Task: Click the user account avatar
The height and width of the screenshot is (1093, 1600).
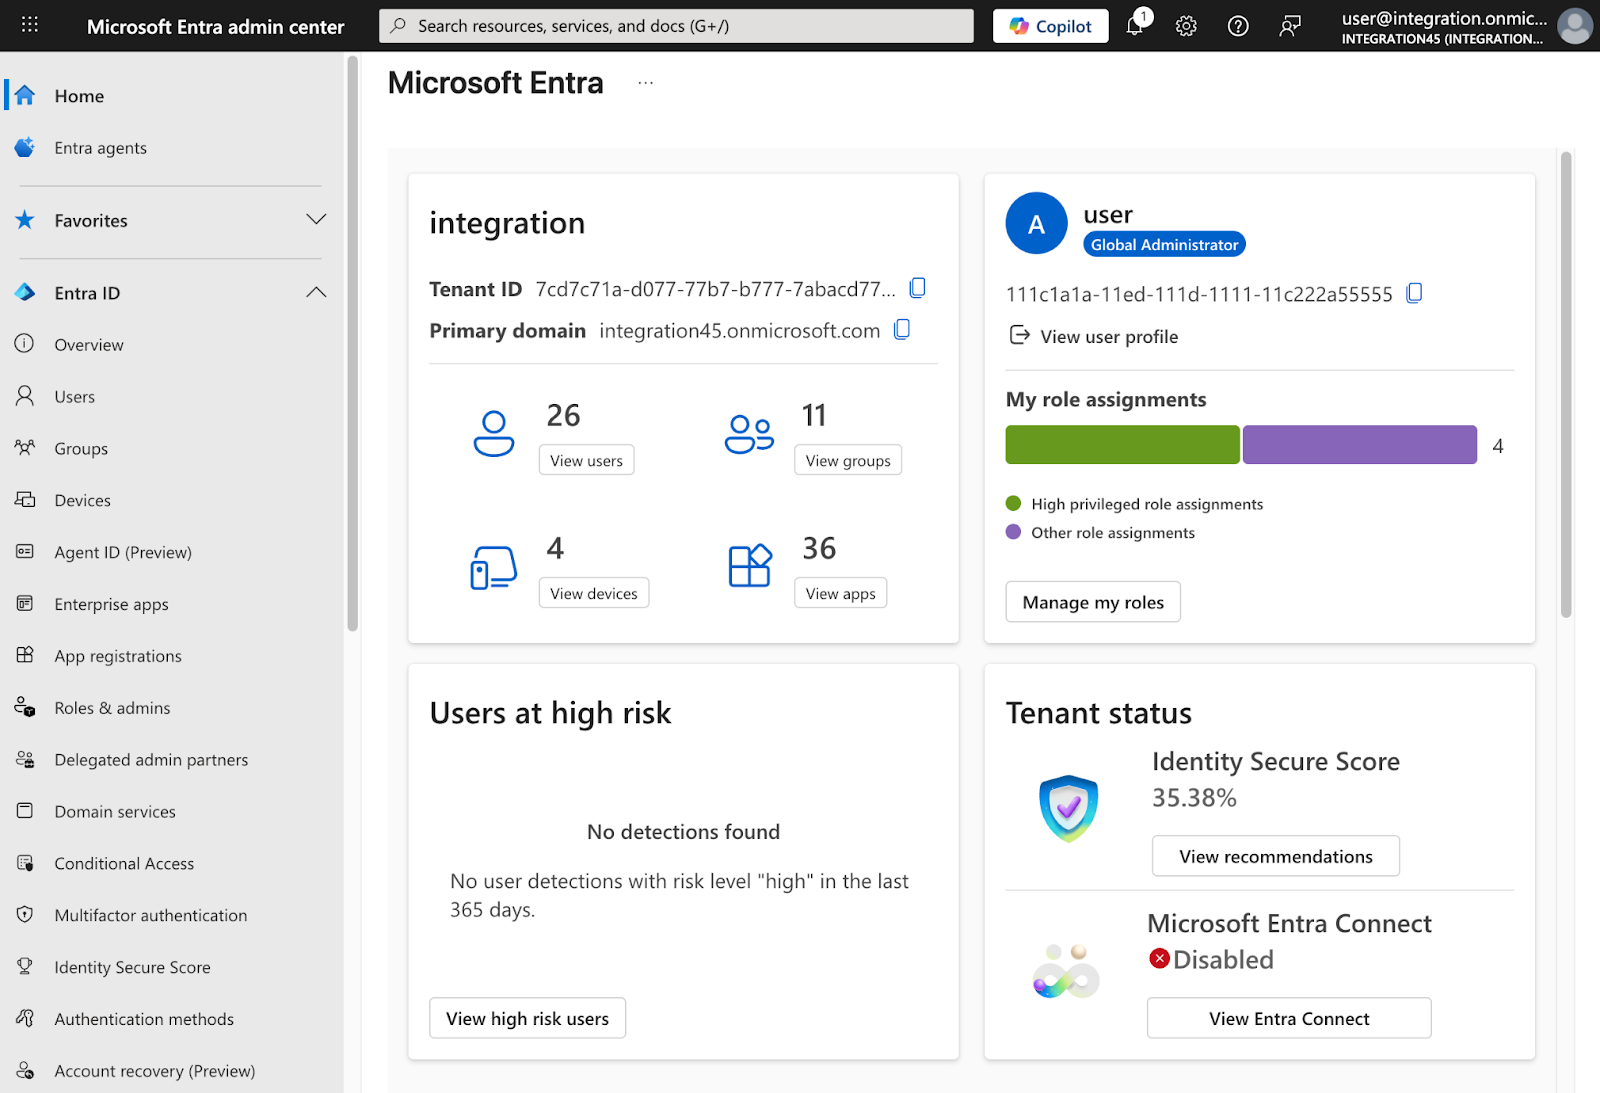Action: pos(1575,26)
